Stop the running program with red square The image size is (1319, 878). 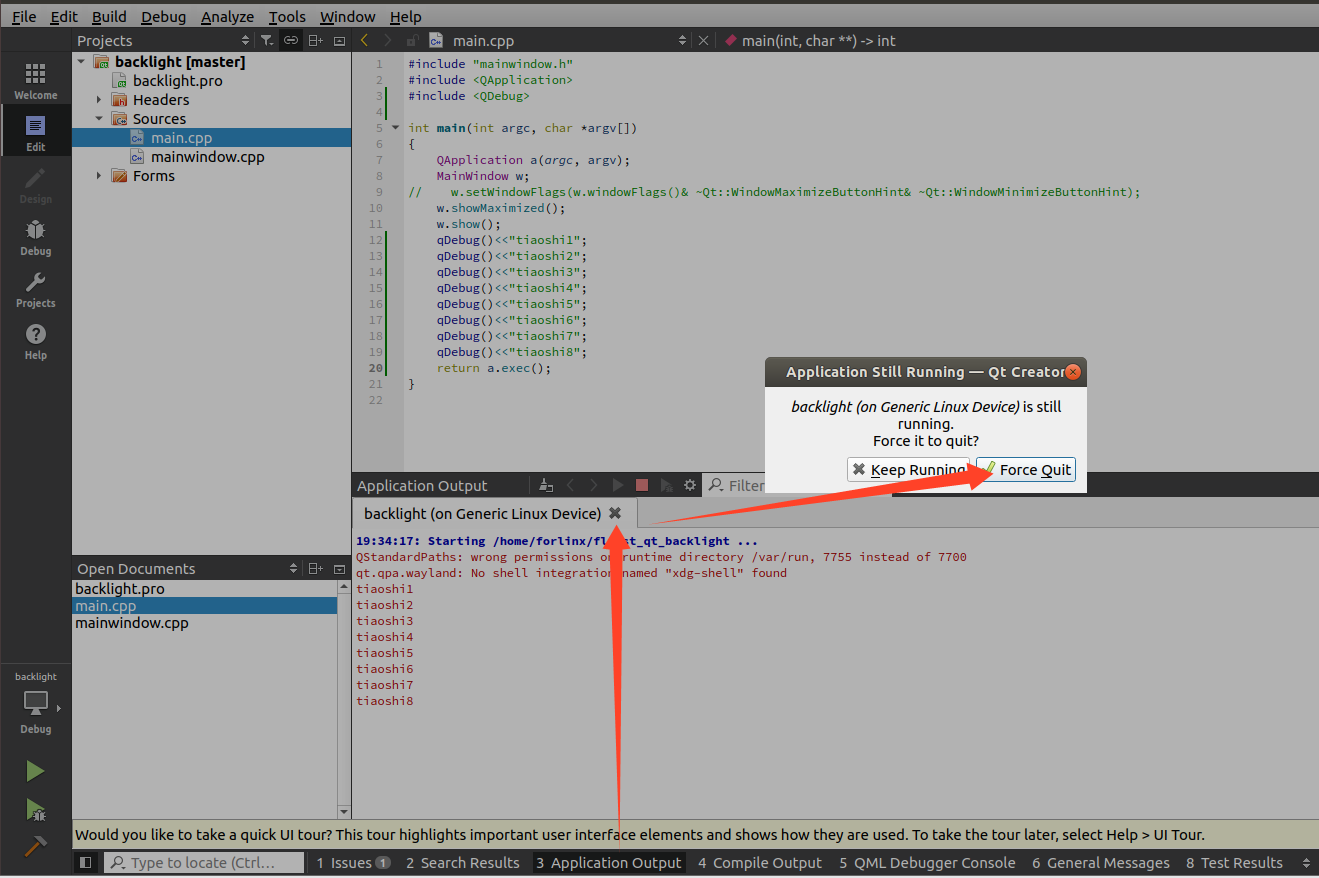pos(642,485)
